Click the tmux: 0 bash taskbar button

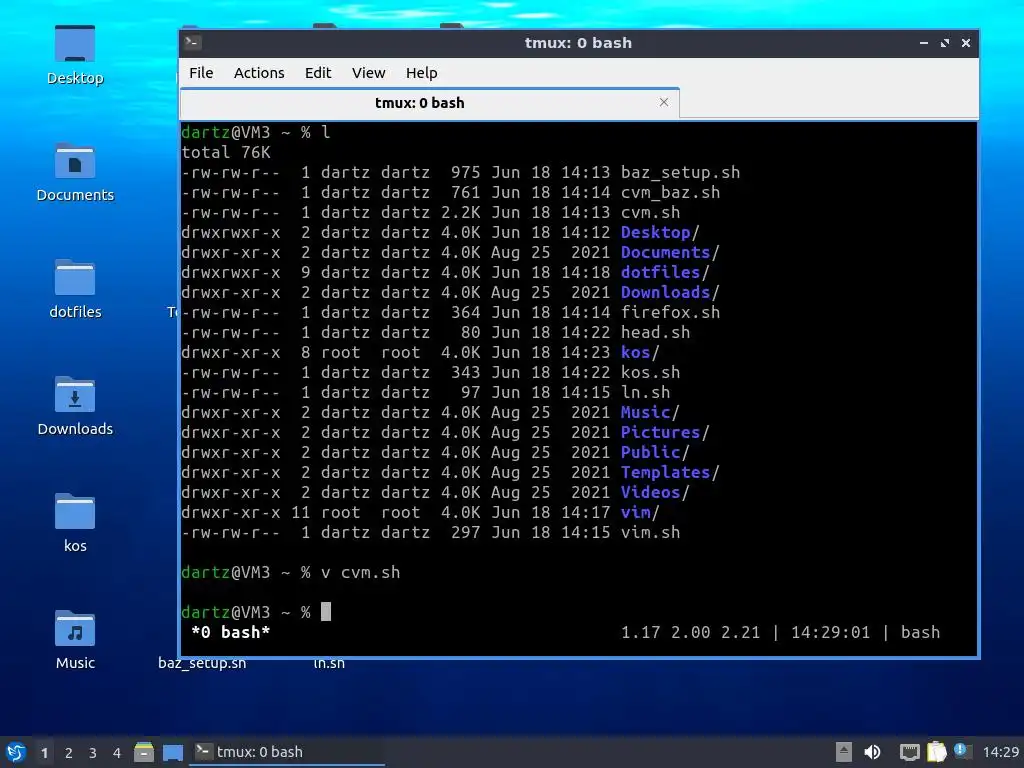pyautogui.click(x=287, y=752)
